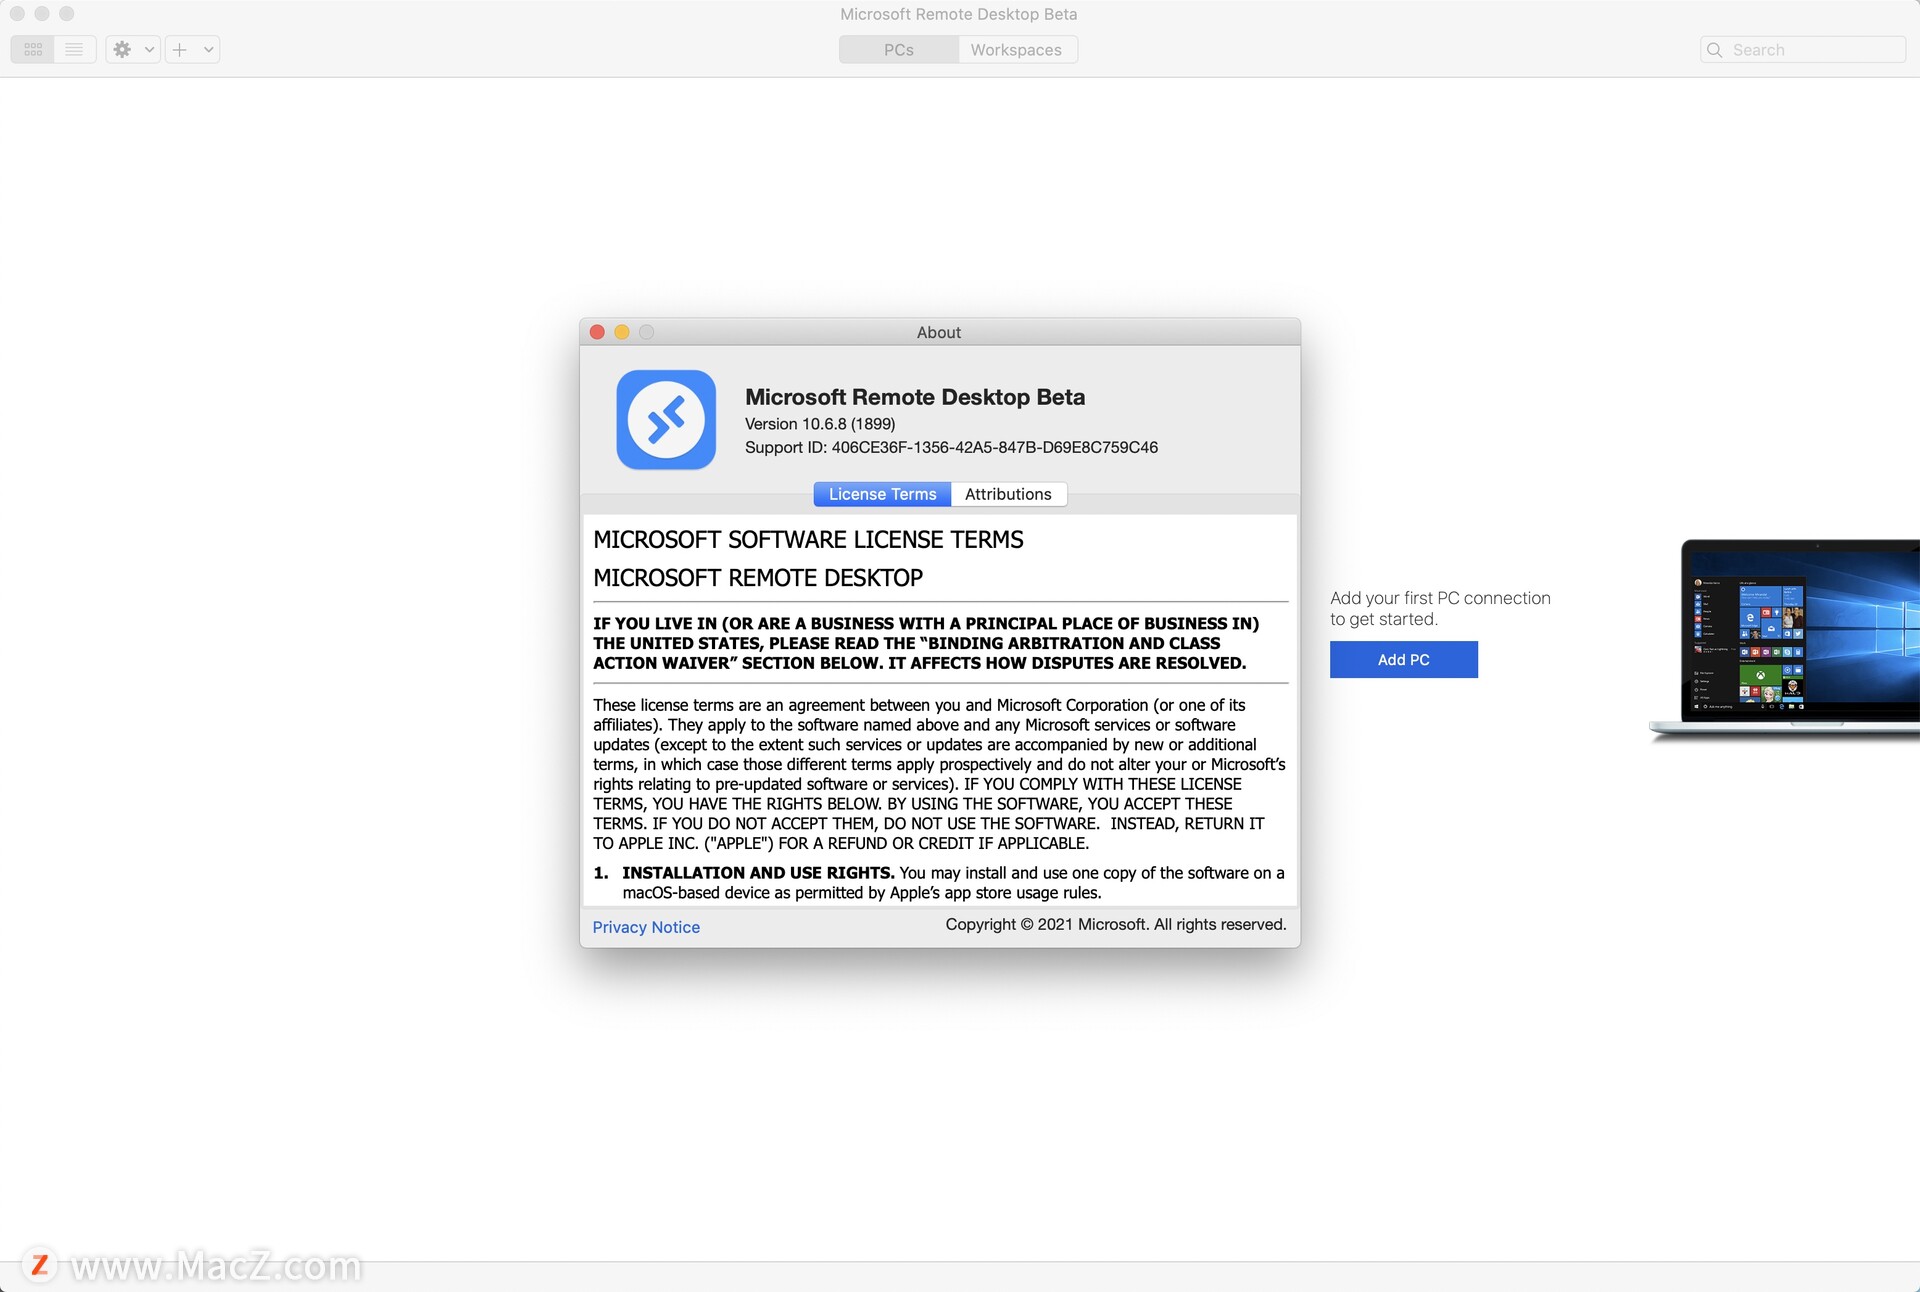Click the dropdown arrow next to add
1920x1292 pixels.
pyautogui.click(x=208, y=49)
